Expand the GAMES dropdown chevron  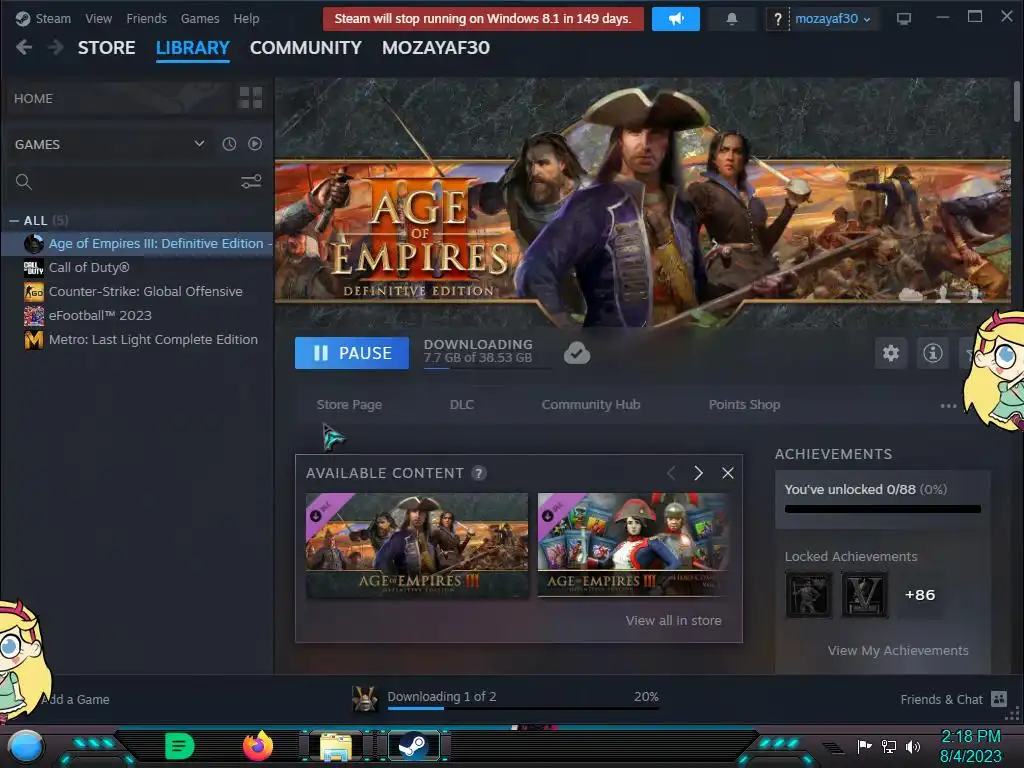coord(199,144)
